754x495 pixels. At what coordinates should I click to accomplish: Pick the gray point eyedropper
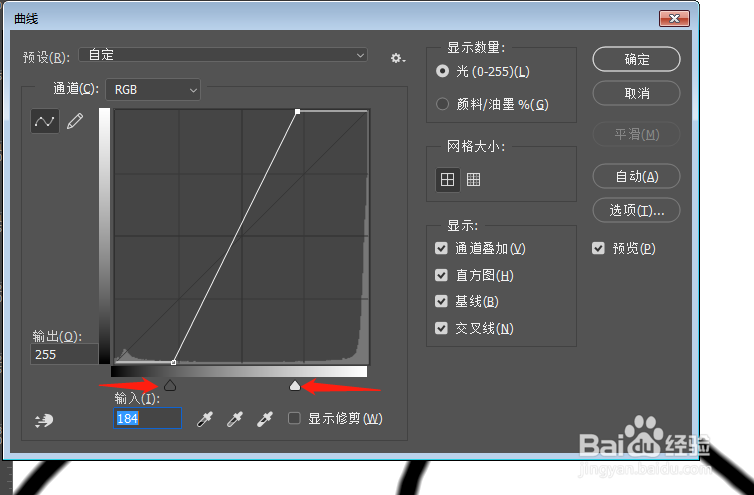click(235, 419)
